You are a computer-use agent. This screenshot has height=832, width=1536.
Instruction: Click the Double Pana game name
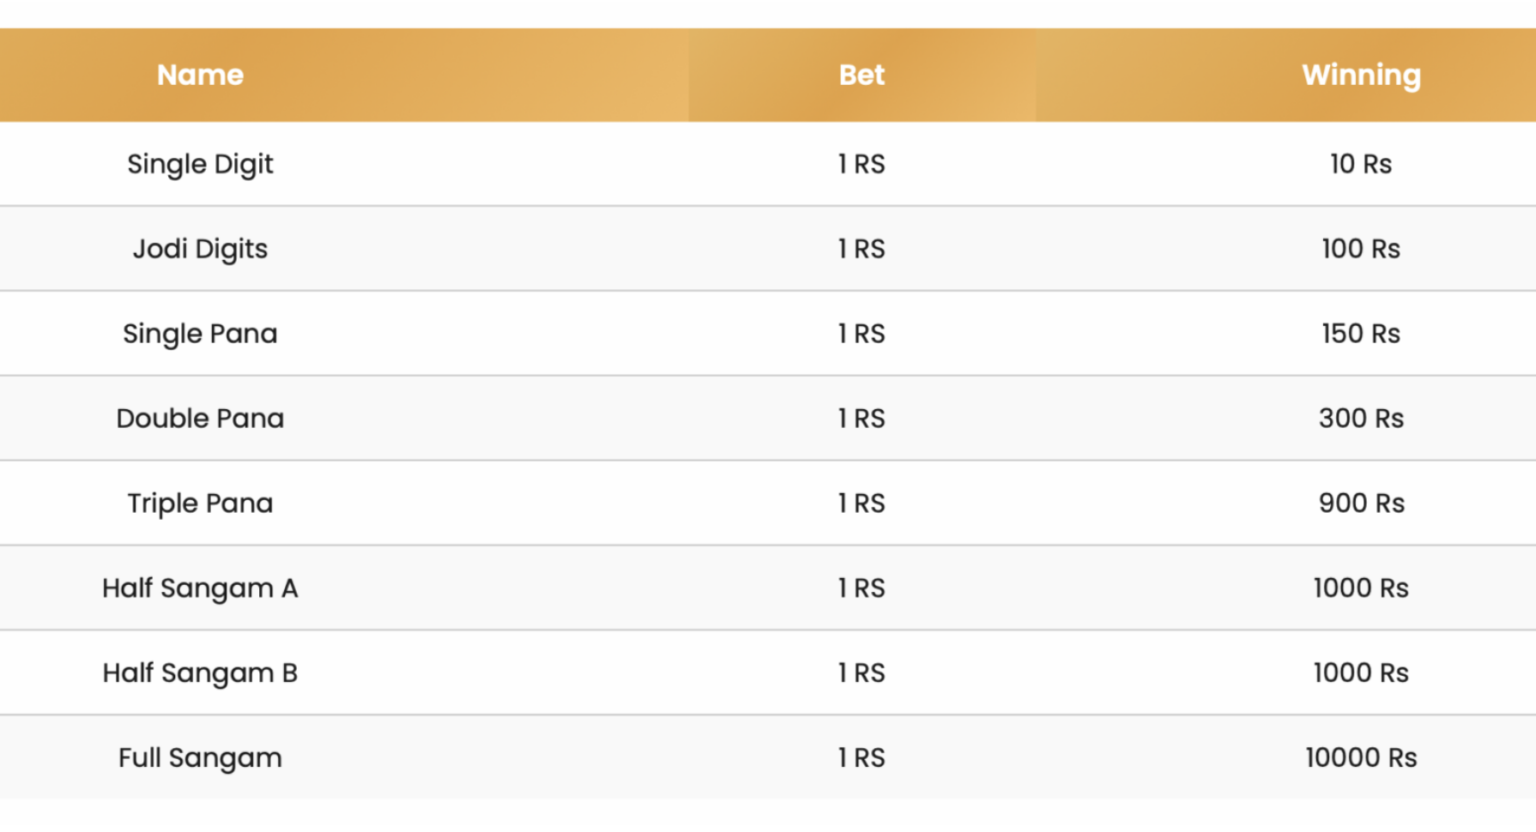200,418
